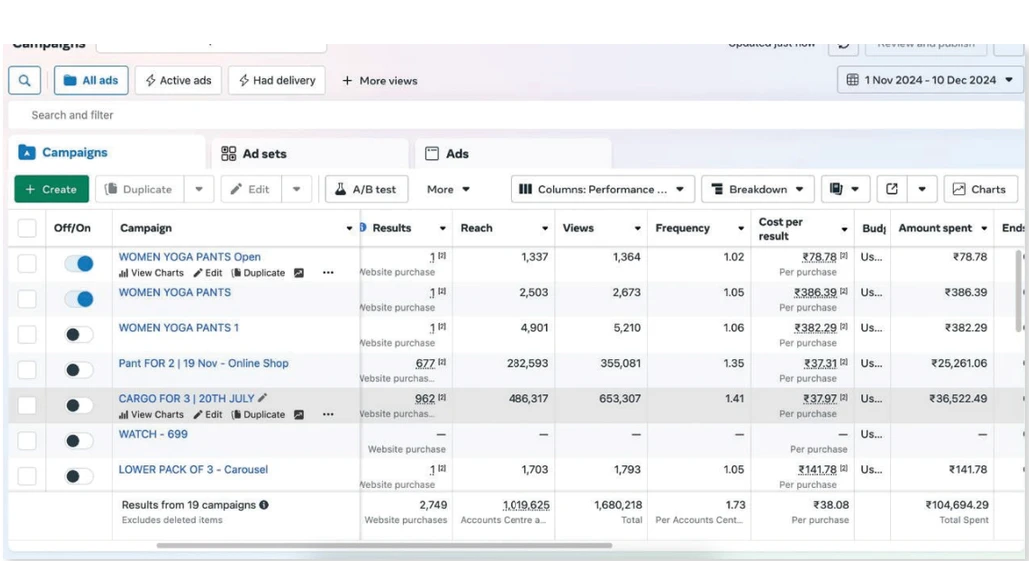This screenshot has width=1029, height=561.
Task: Click the refresh icon button at top
Action: 843,45
